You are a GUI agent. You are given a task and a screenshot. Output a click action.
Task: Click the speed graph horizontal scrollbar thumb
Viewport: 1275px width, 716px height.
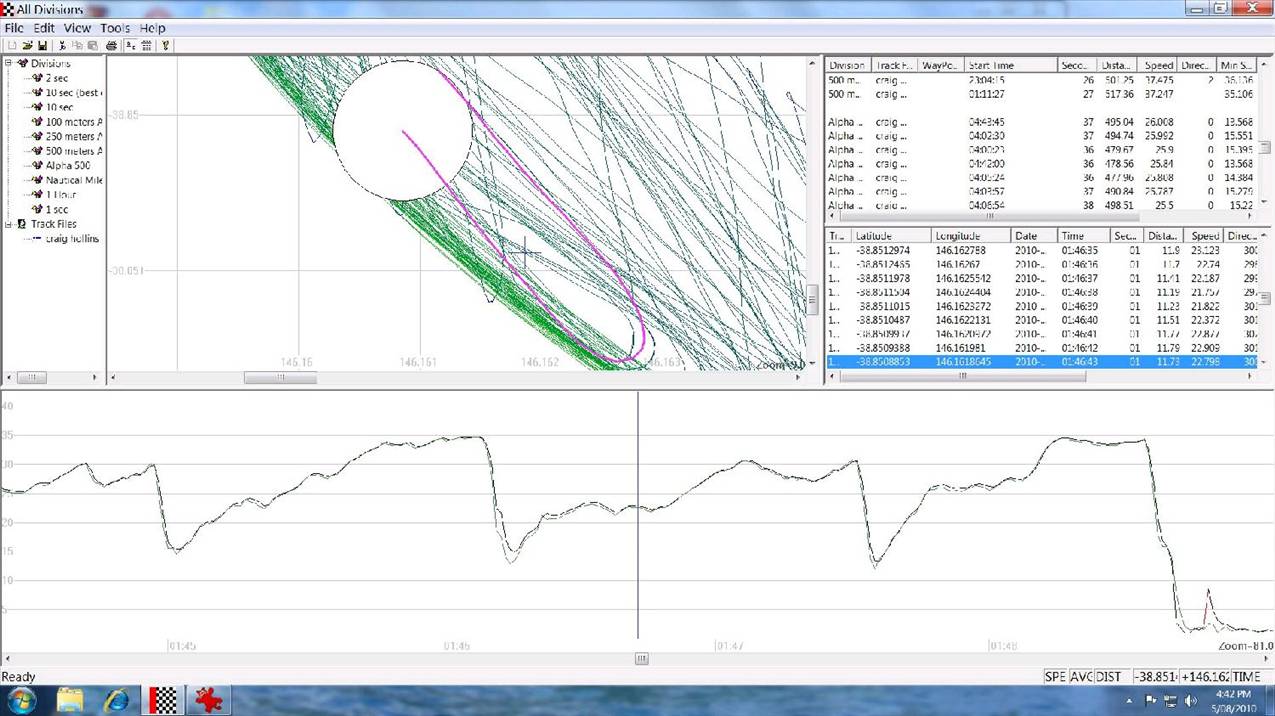point(642,658)
